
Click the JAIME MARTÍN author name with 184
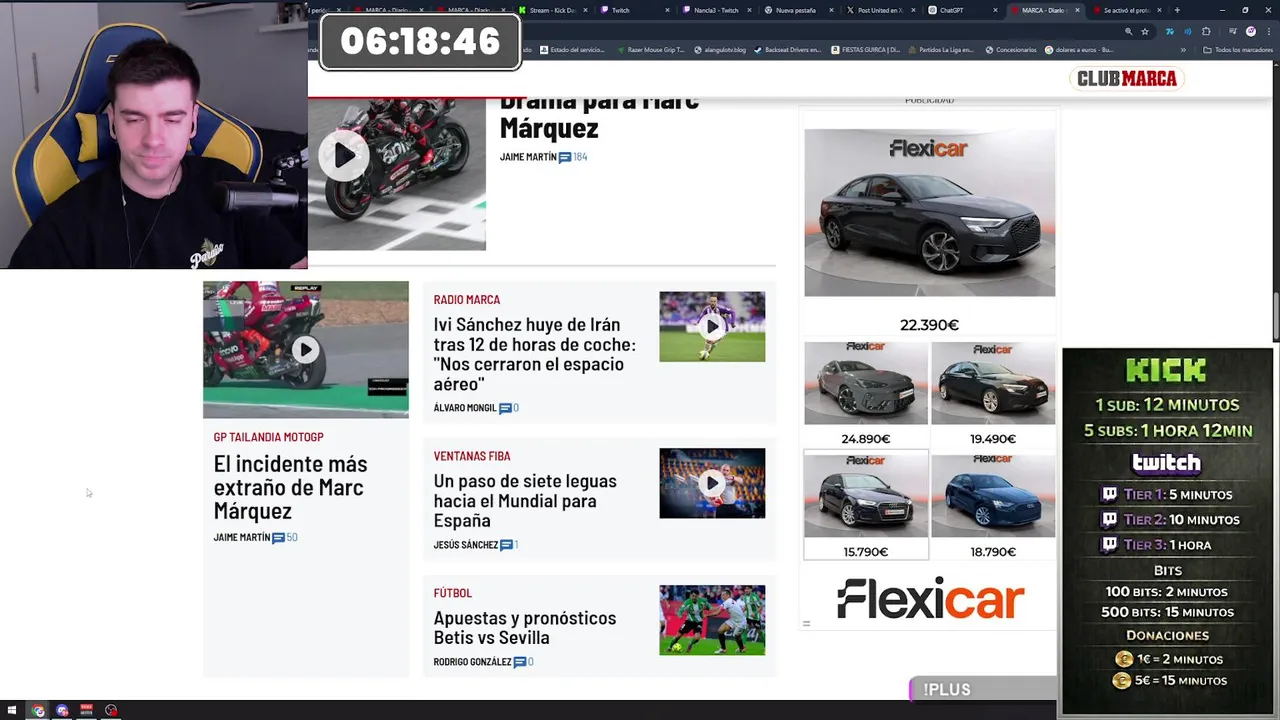(x=528, y=157)
